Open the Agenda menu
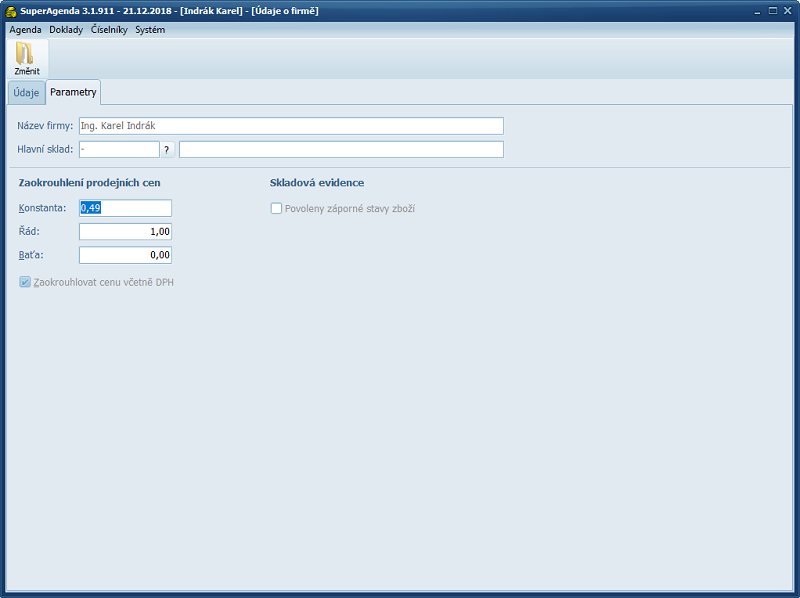Viewport: 800px width, 598px height. [25, 30]
